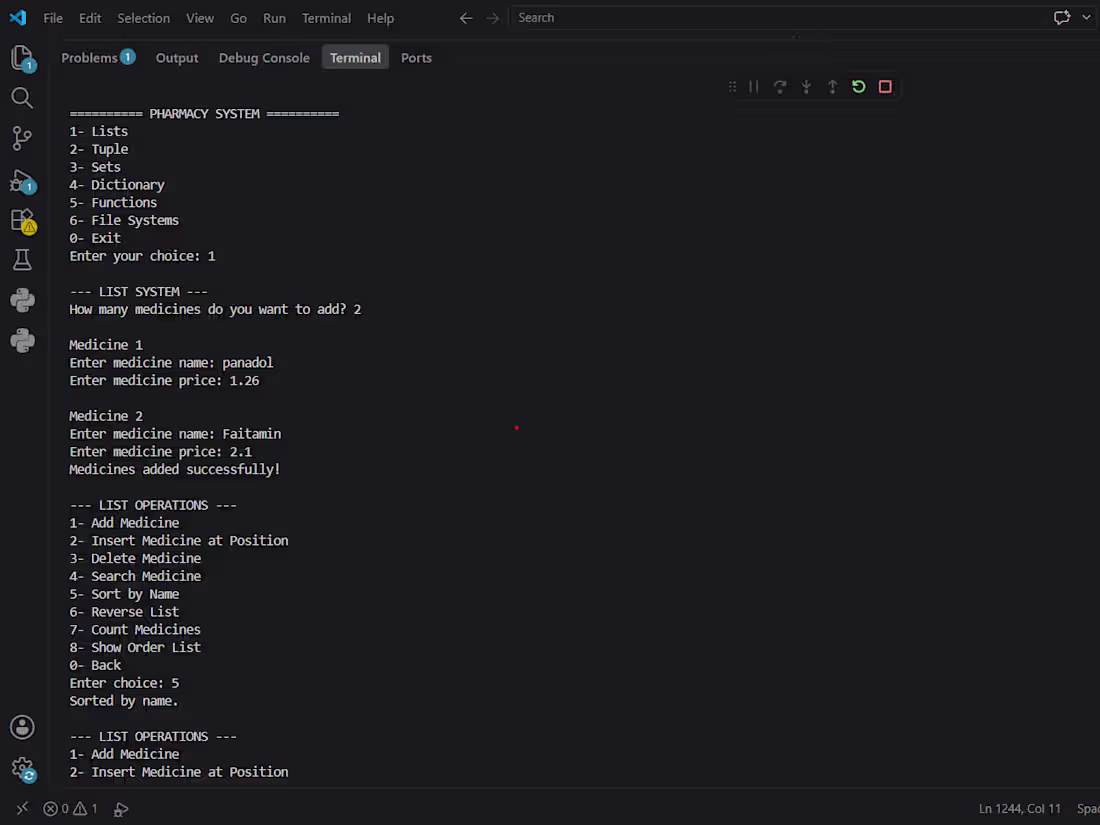Viewport: 1100px width, 825px height.
Task: Click the 'Enter choice: 5' line
Action: coord(124,683)
